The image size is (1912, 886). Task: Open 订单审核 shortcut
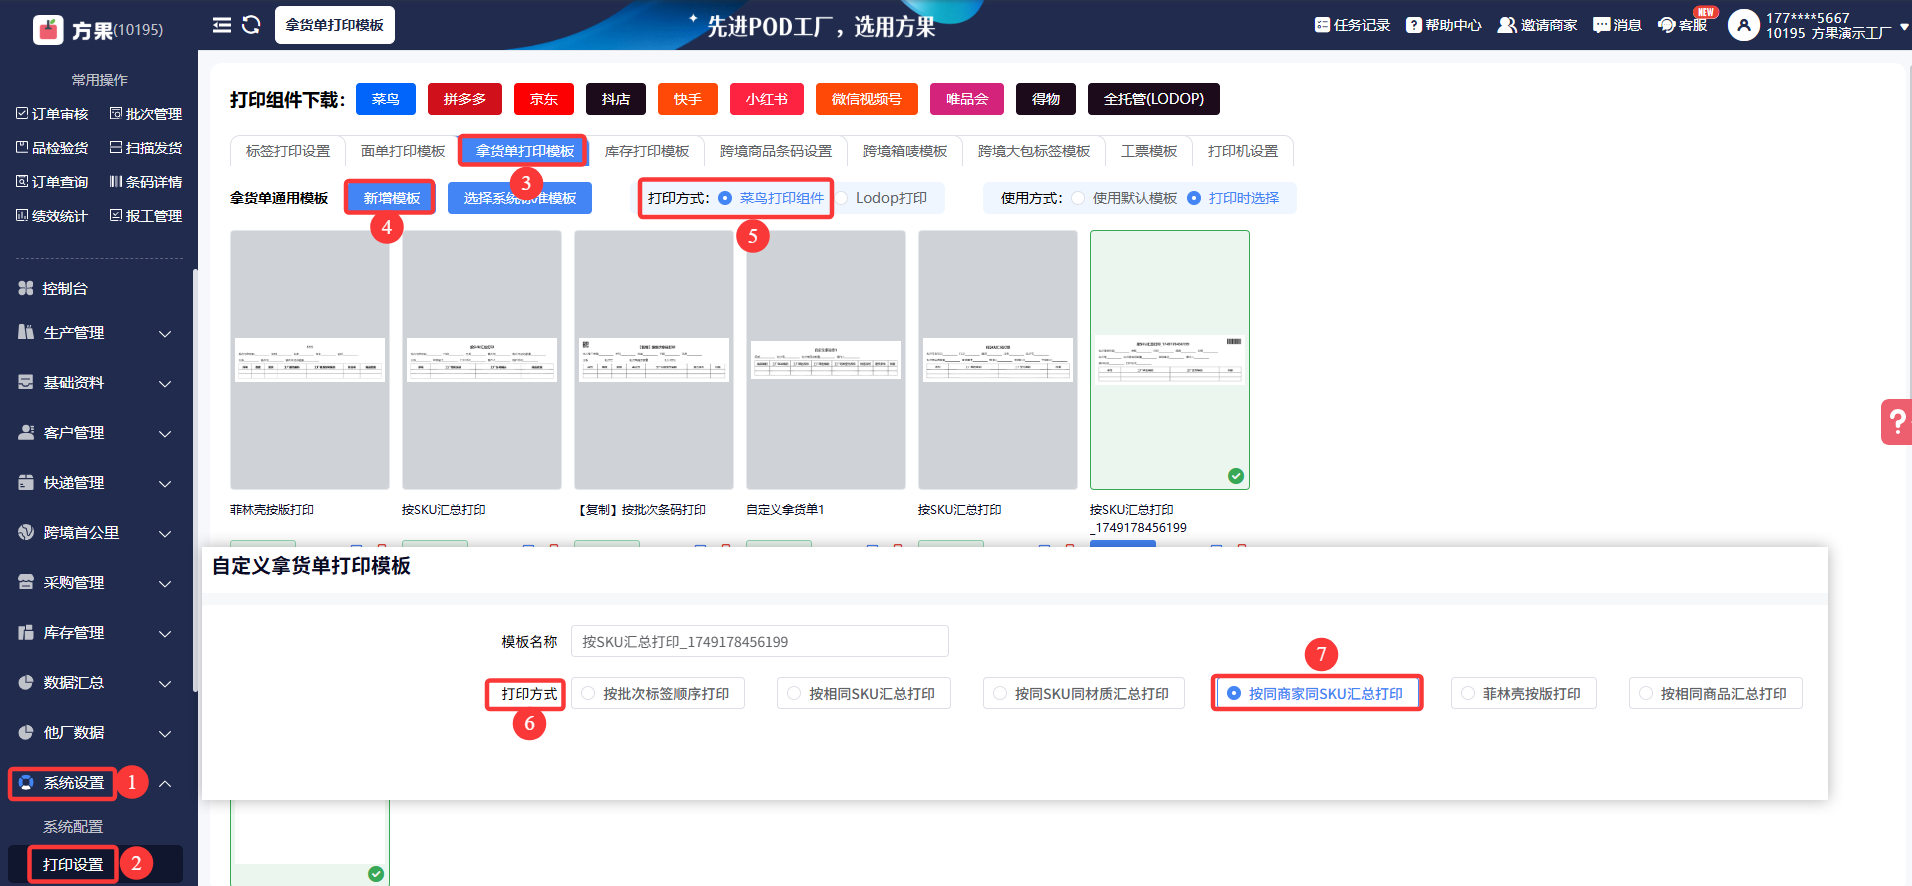coord(52,114)
